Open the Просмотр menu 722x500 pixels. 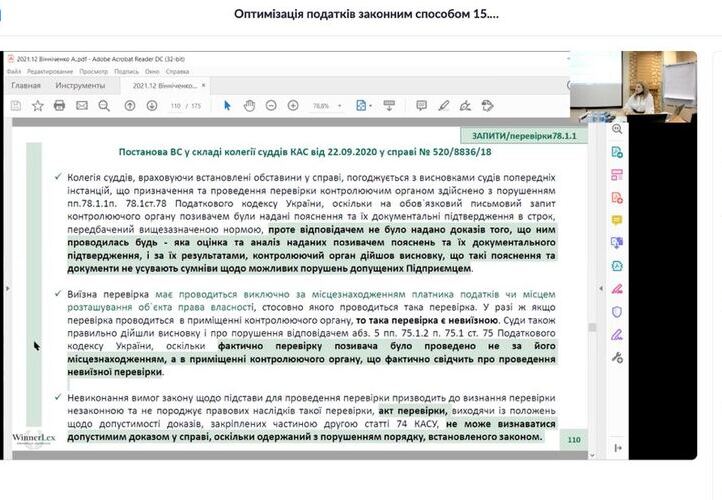point(93,72)
